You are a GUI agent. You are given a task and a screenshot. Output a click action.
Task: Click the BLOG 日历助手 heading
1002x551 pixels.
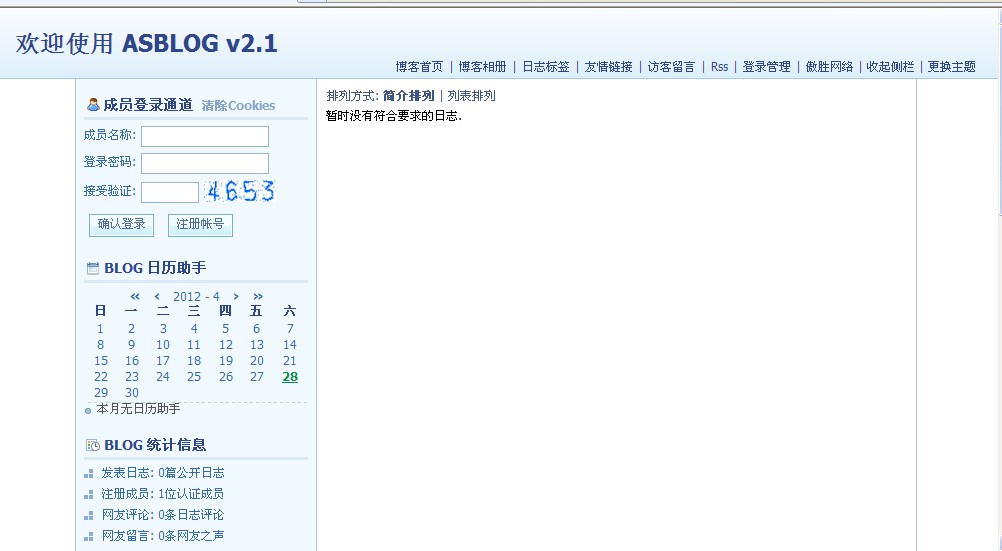(x=155, y=268)
